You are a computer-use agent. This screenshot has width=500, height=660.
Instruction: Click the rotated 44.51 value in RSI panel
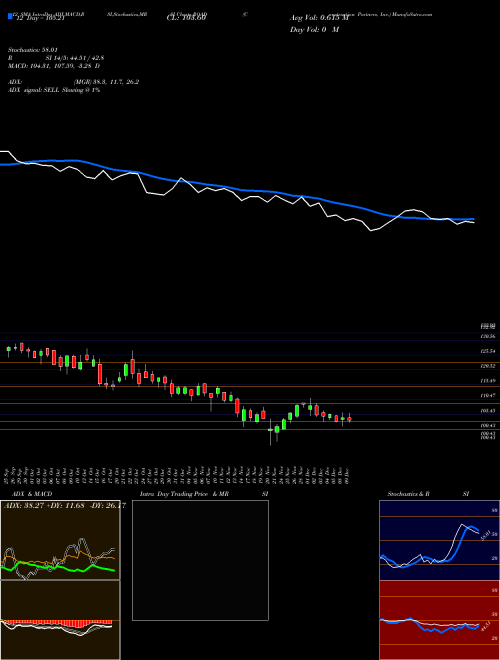[484, 626]
